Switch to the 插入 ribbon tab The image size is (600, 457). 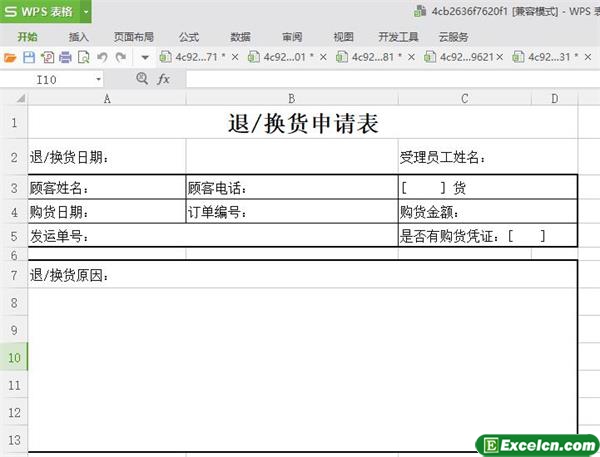78,37
